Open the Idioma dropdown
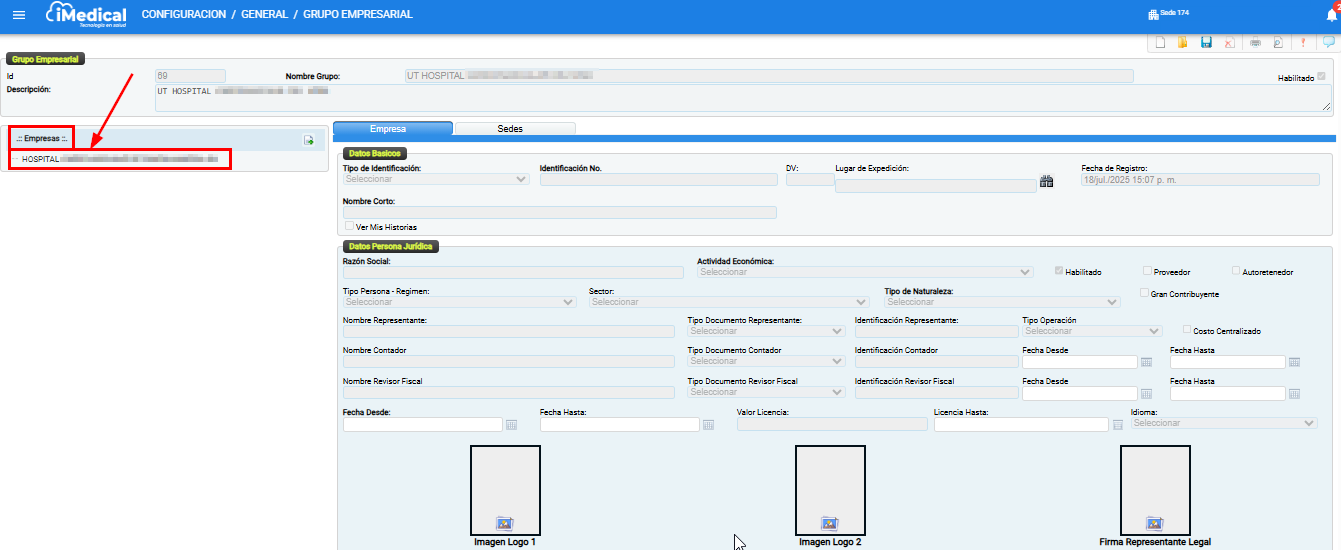Image resolution: width=1341 pixels, height=550 pixels. [1223, 423]
